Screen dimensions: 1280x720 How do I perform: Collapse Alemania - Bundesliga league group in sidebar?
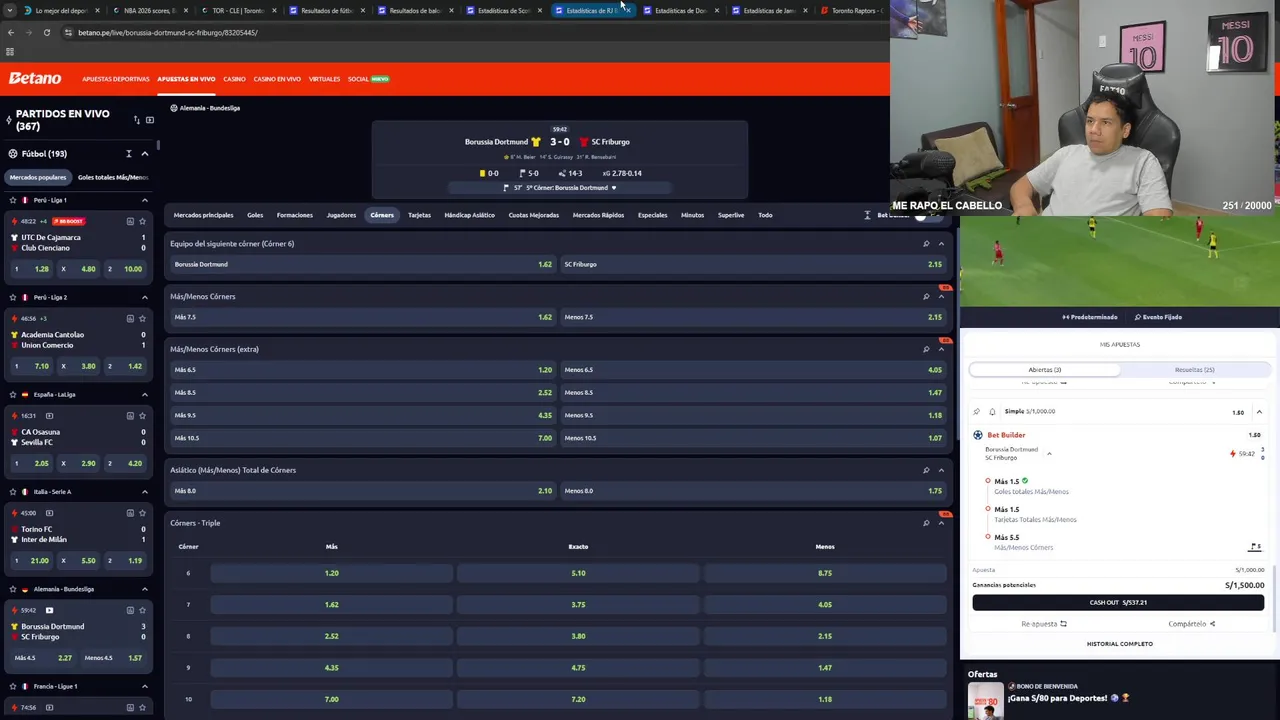pos(145,589)
